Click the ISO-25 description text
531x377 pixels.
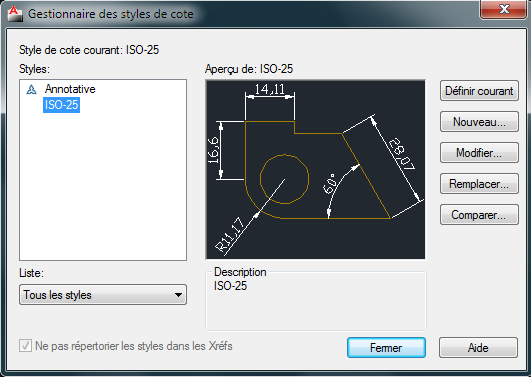pos(230,286)
